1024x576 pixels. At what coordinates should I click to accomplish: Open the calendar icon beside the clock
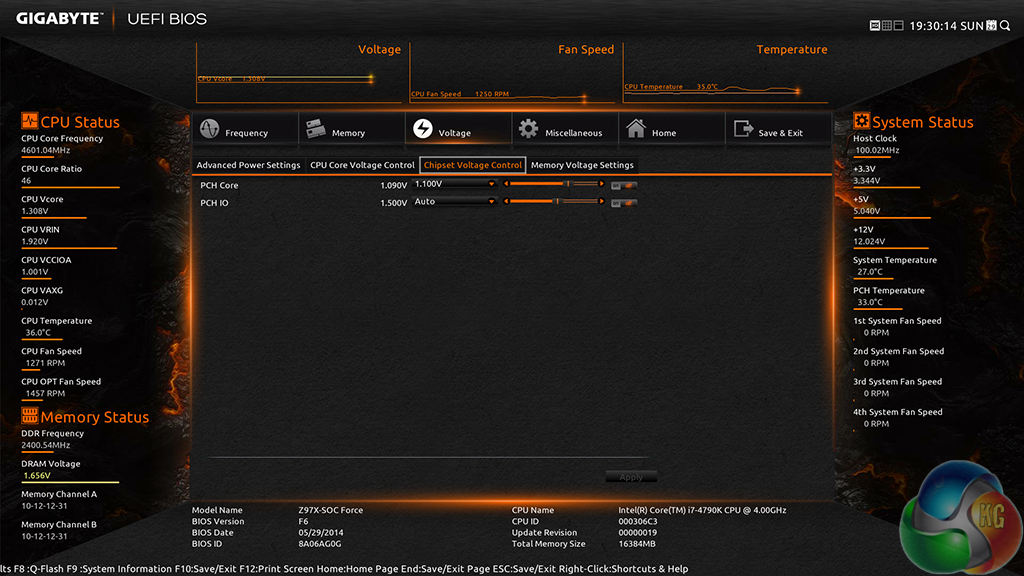[992, 25]
